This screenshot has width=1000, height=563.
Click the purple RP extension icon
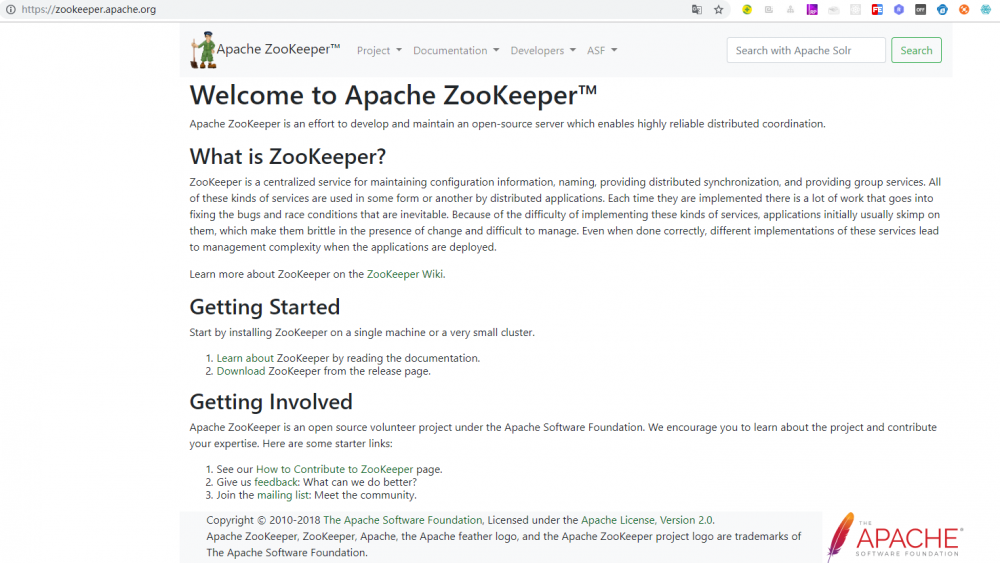point(812,10)
